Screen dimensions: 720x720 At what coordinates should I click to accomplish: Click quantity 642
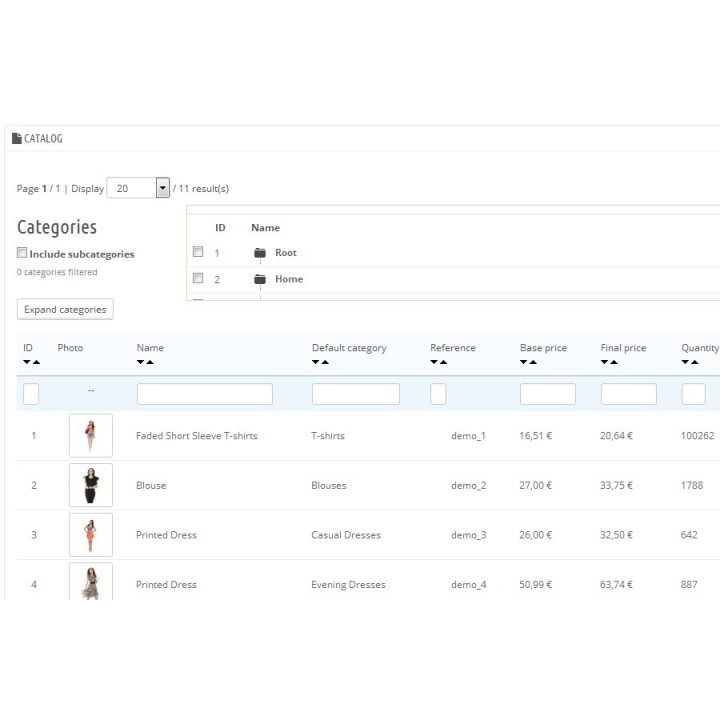tap(689, 535)
